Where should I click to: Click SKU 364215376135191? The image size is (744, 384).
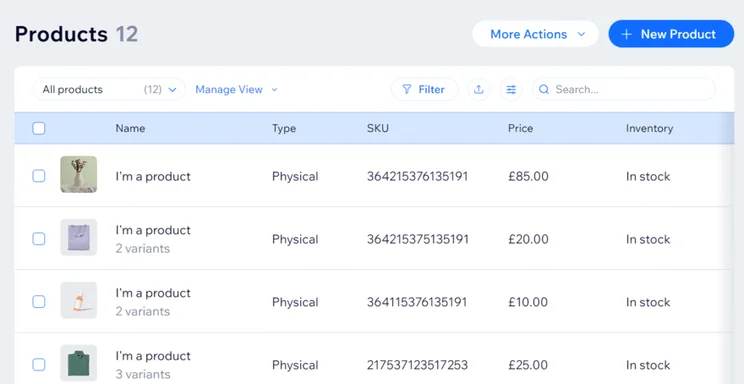(x=418, y=176)
